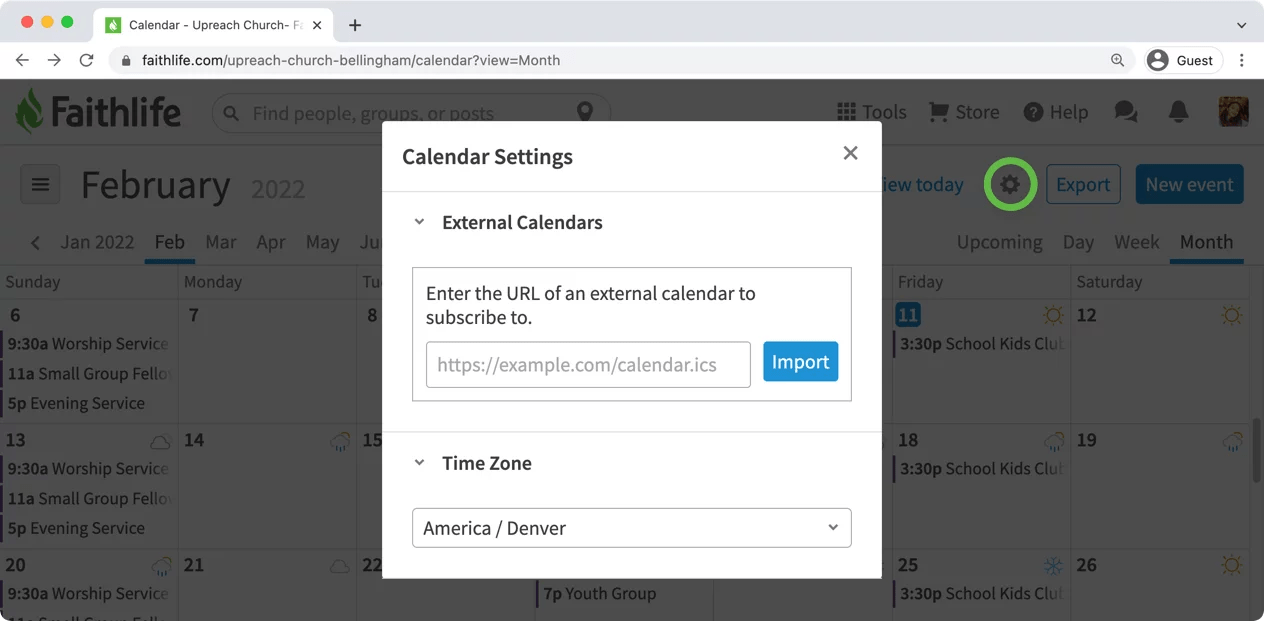The image size is (1264, 621).
Task: Open the notifications bell
Action: click(1179, 112)
